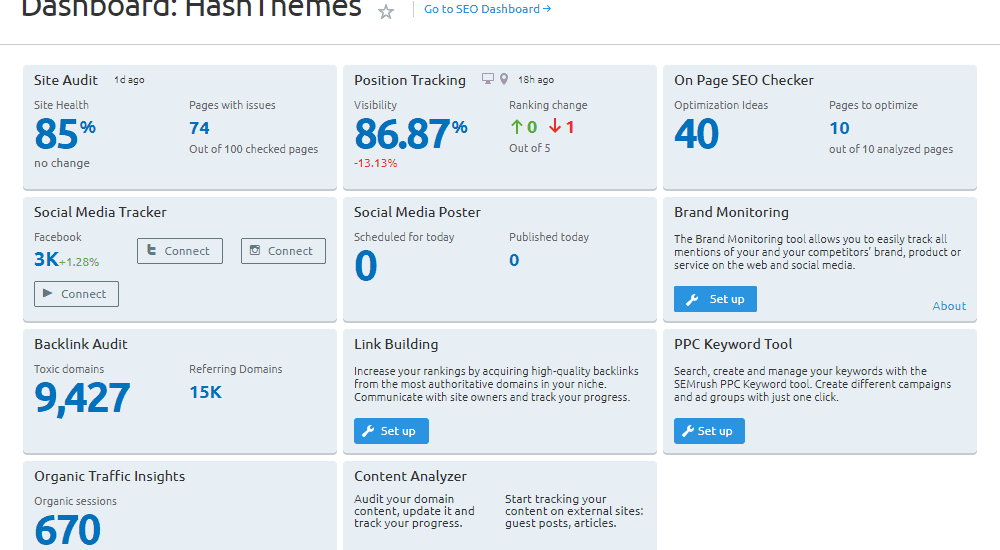Image resolution: width=1000 pixels, height=550 pixels.
Task: Click the 3K Facebook audience value
Action: pos(46,259)
